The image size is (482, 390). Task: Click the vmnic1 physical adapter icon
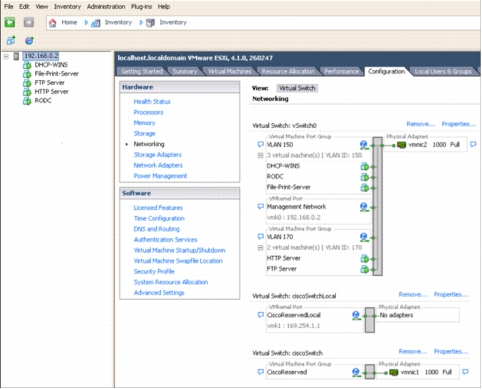point(393,372)
